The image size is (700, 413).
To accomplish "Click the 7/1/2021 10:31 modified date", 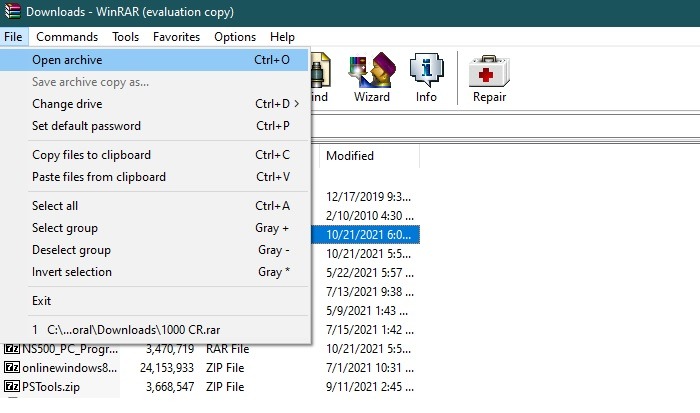I will pos(370,368).
